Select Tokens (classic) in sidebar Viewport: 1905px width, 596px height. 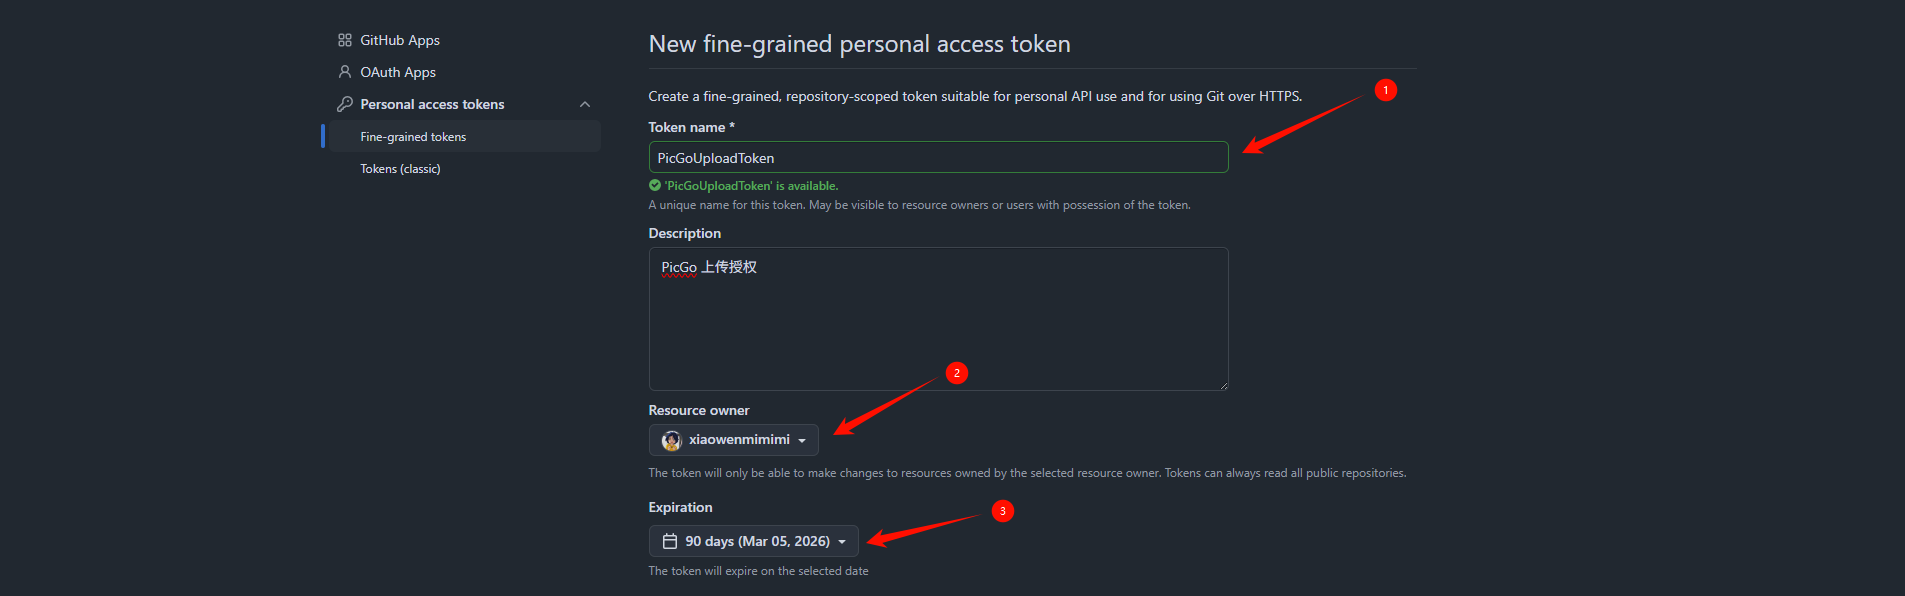pos(400,169)
